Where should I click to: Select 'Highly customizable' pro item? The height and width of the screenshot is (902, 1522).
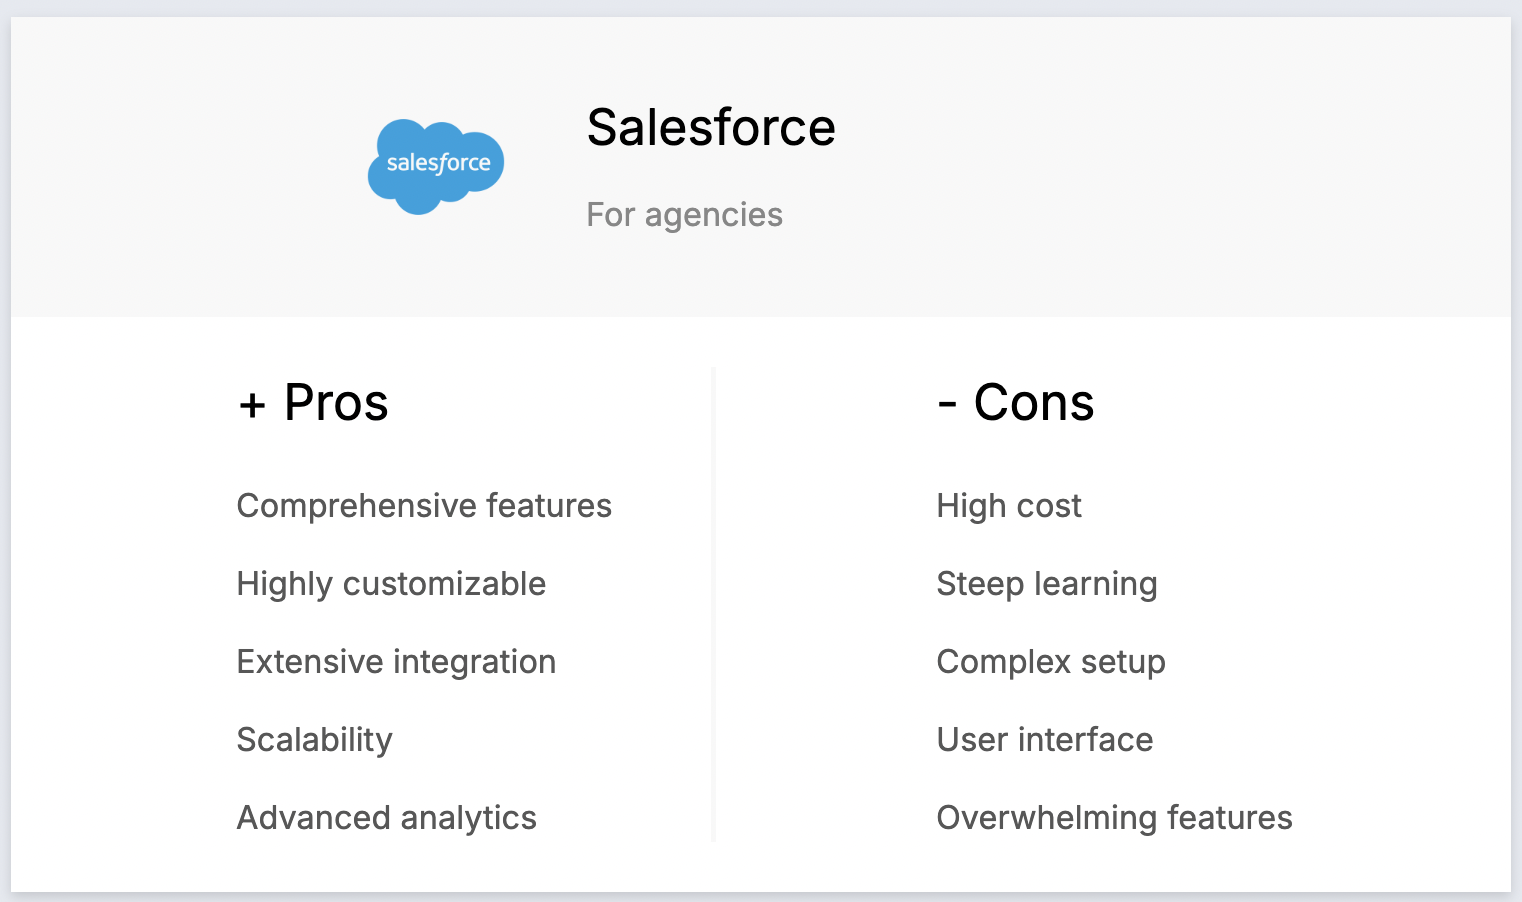click(391, 584)
